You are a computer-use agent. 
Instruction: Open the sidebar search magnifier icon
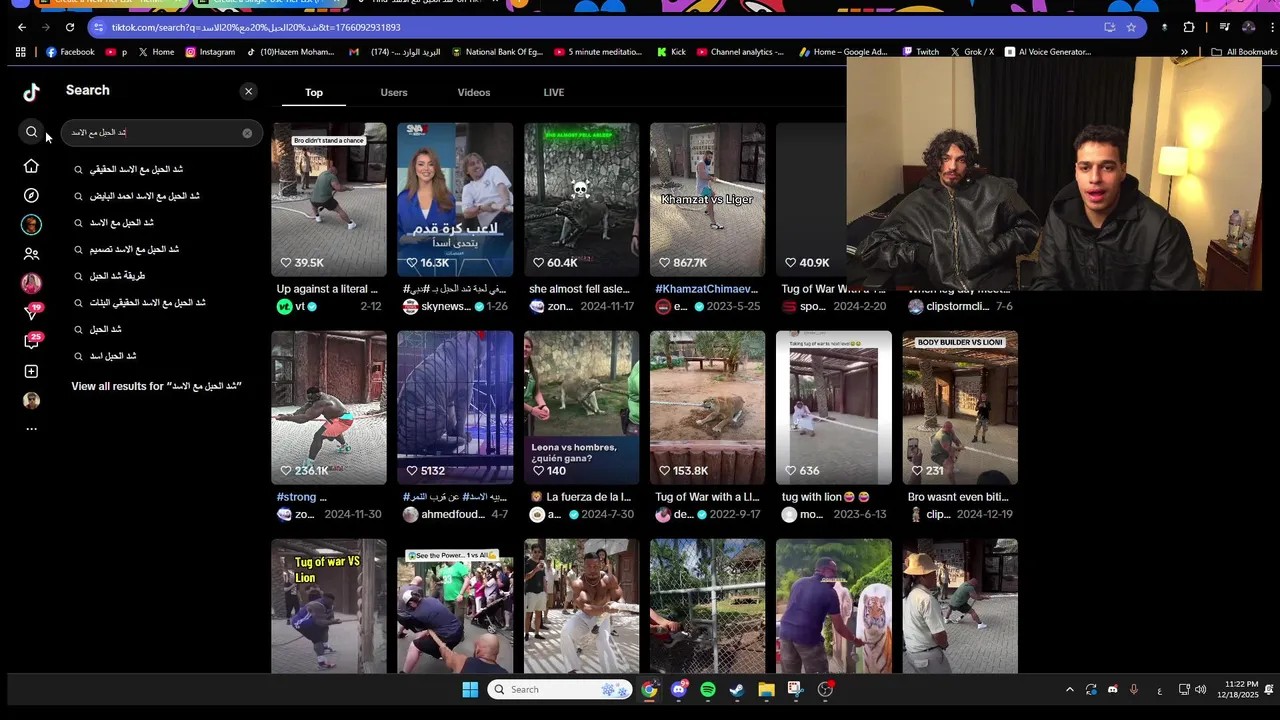pyautogui.click(x=31, y=132)
